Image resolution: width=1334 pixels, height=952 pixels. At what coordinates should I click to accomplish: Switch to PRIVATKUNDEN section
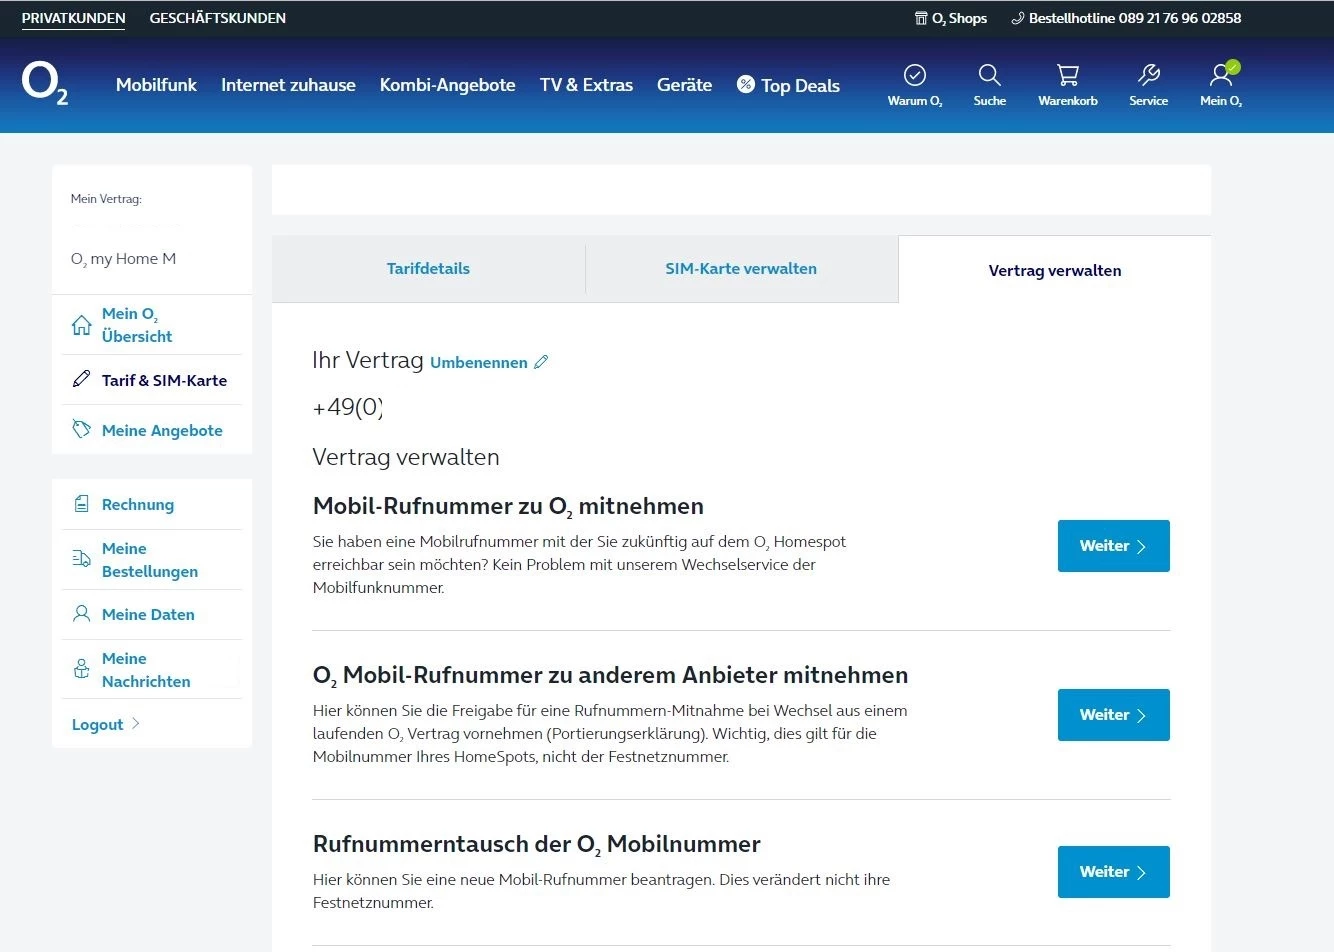(74, 18)
